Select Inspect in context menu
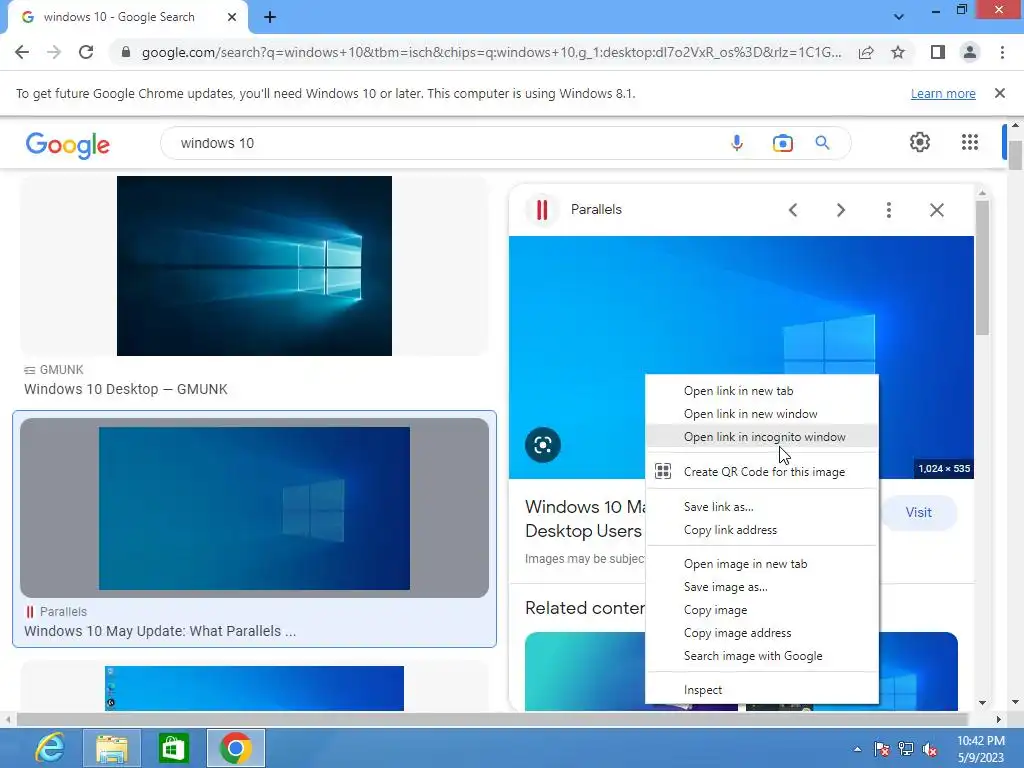 pos(761,690)
